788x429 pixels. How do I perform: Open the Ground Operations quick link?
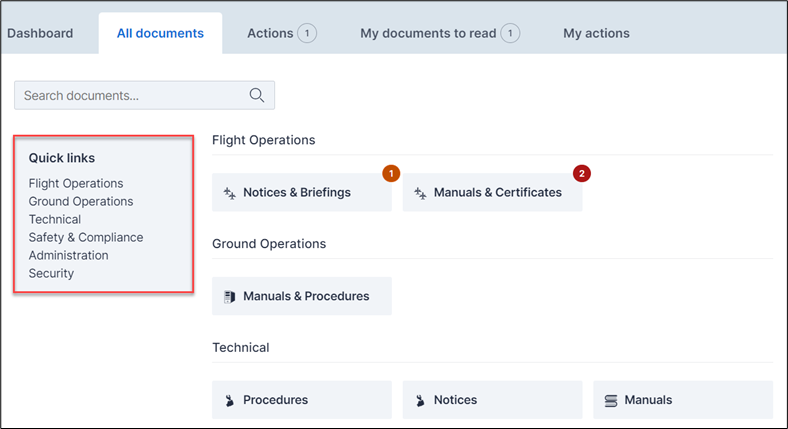81,202
